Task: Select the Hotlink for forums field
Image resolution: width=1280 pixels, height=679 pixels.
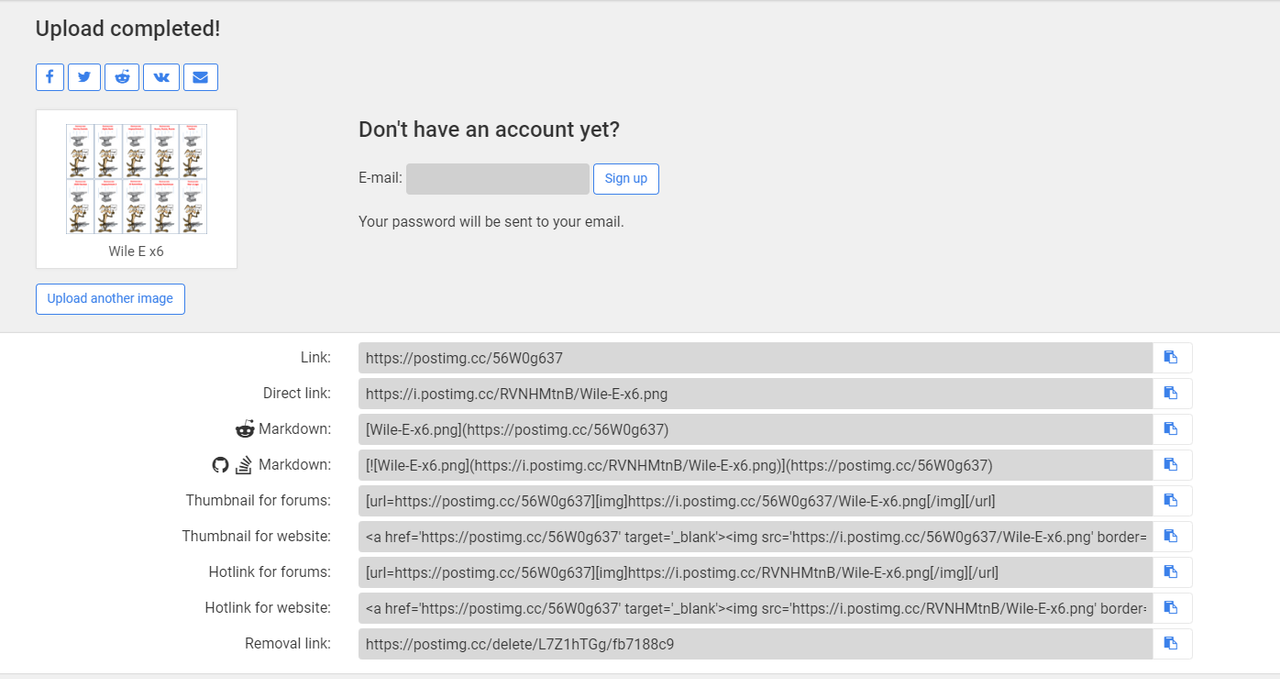Action: pos(755,572)
